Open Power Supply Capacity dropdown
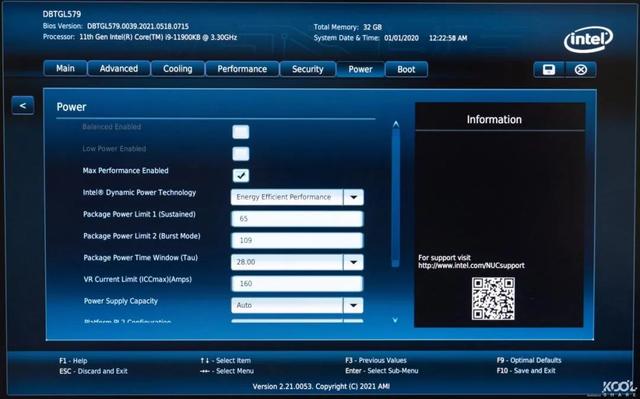640x399 pixels. [297, 305]
